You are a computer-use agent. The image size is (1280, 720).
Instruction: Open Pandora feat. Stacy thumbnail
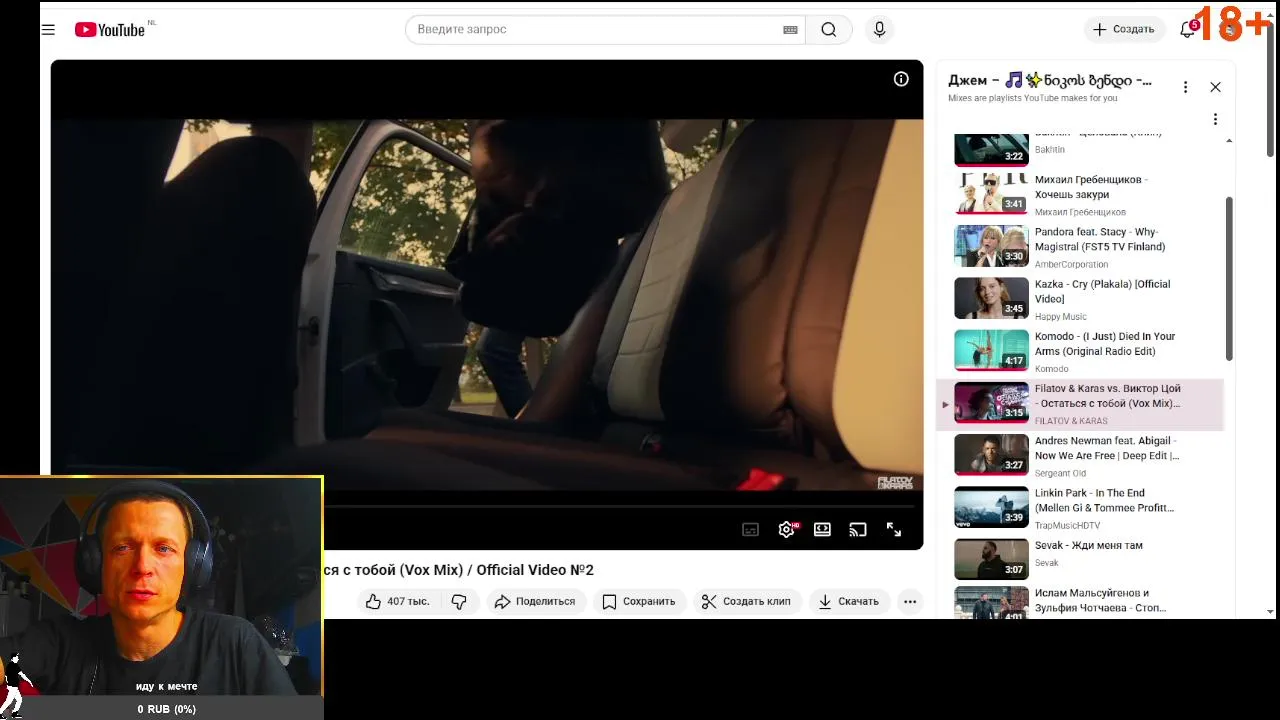coord(991,246)
